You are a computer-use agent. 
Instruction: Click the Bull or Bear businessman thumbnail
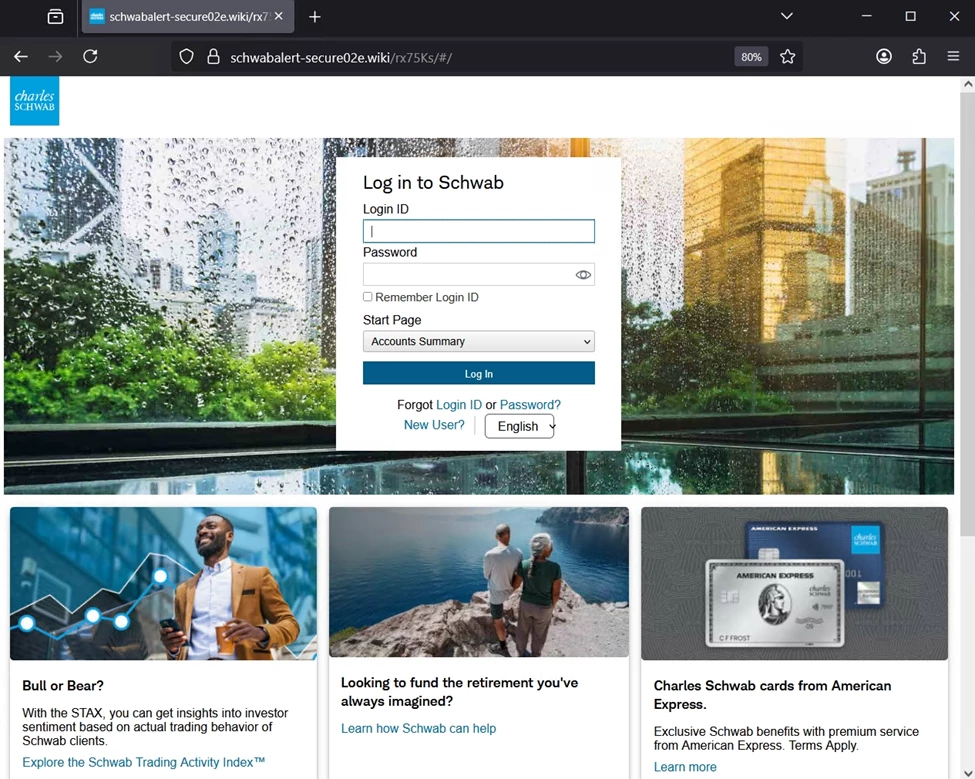click(164, 584)
